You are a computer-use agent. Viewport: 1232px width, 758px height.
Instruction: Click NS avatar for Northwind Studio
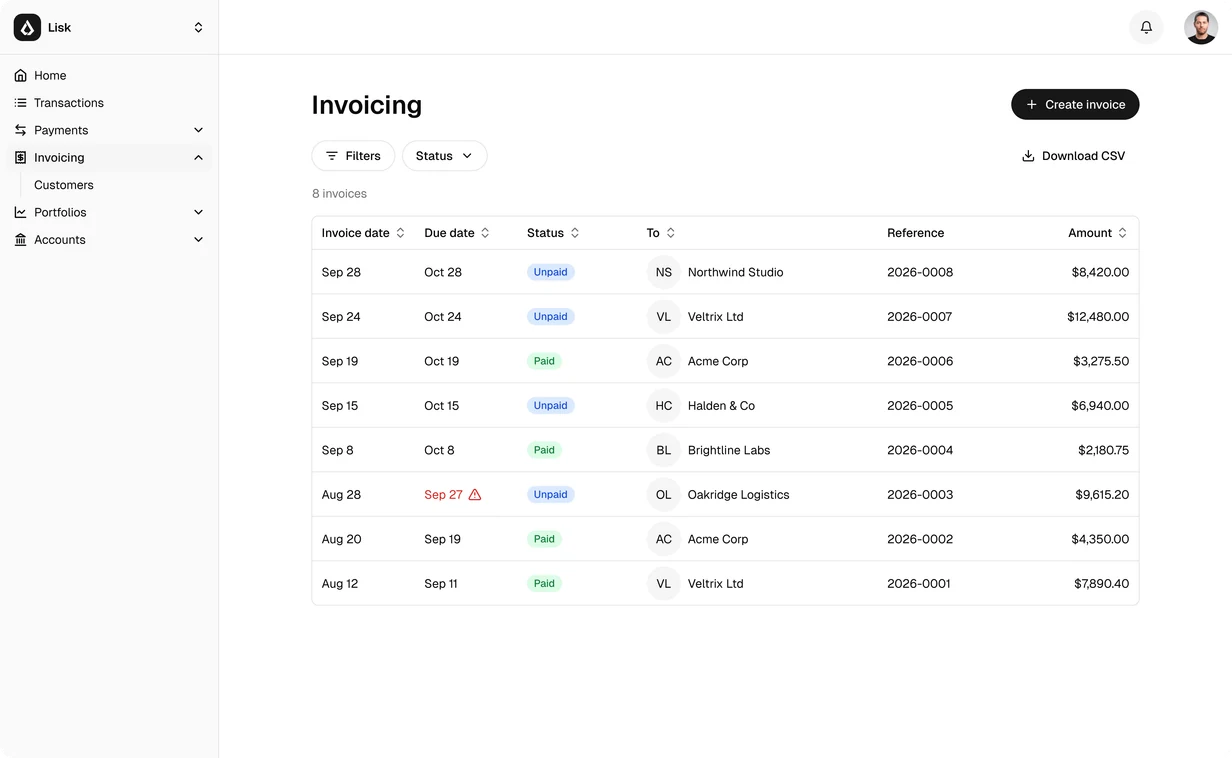tap(664, 272)
